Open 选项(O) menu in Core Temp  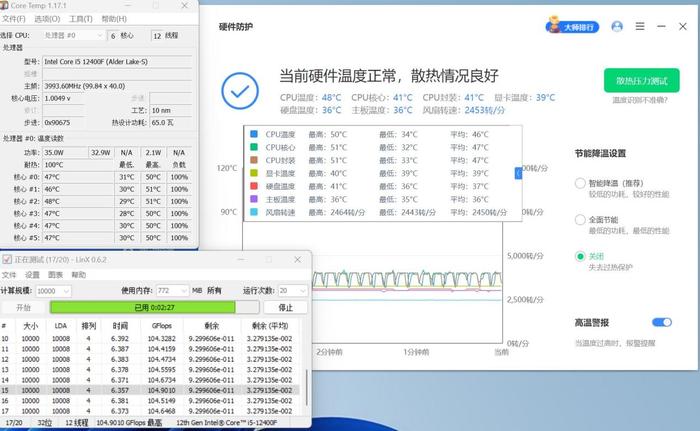click(x=47, y=19)
